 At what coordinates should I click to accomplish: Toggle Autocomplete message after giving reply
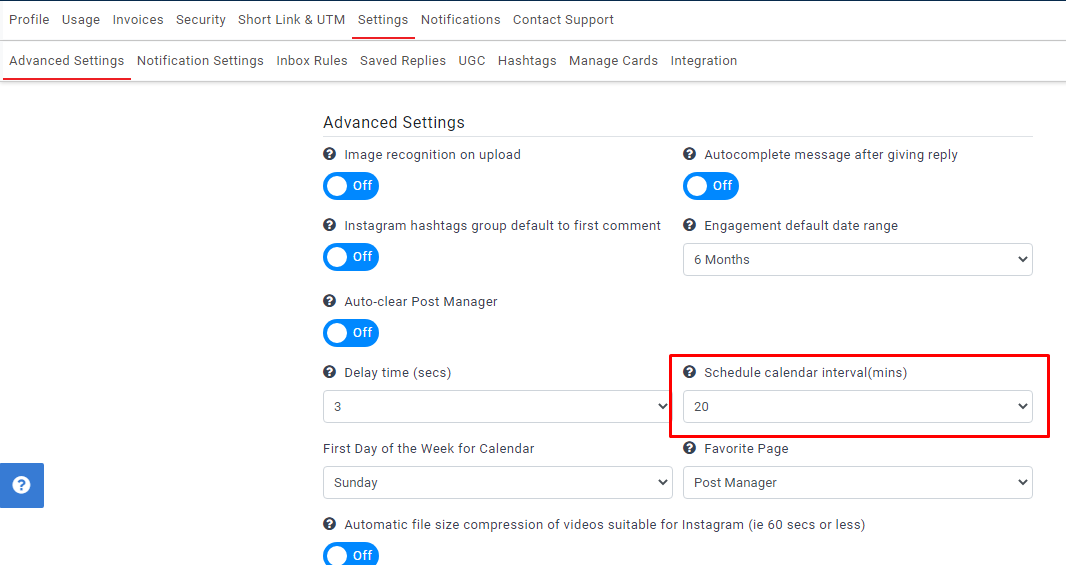[711, 186]
